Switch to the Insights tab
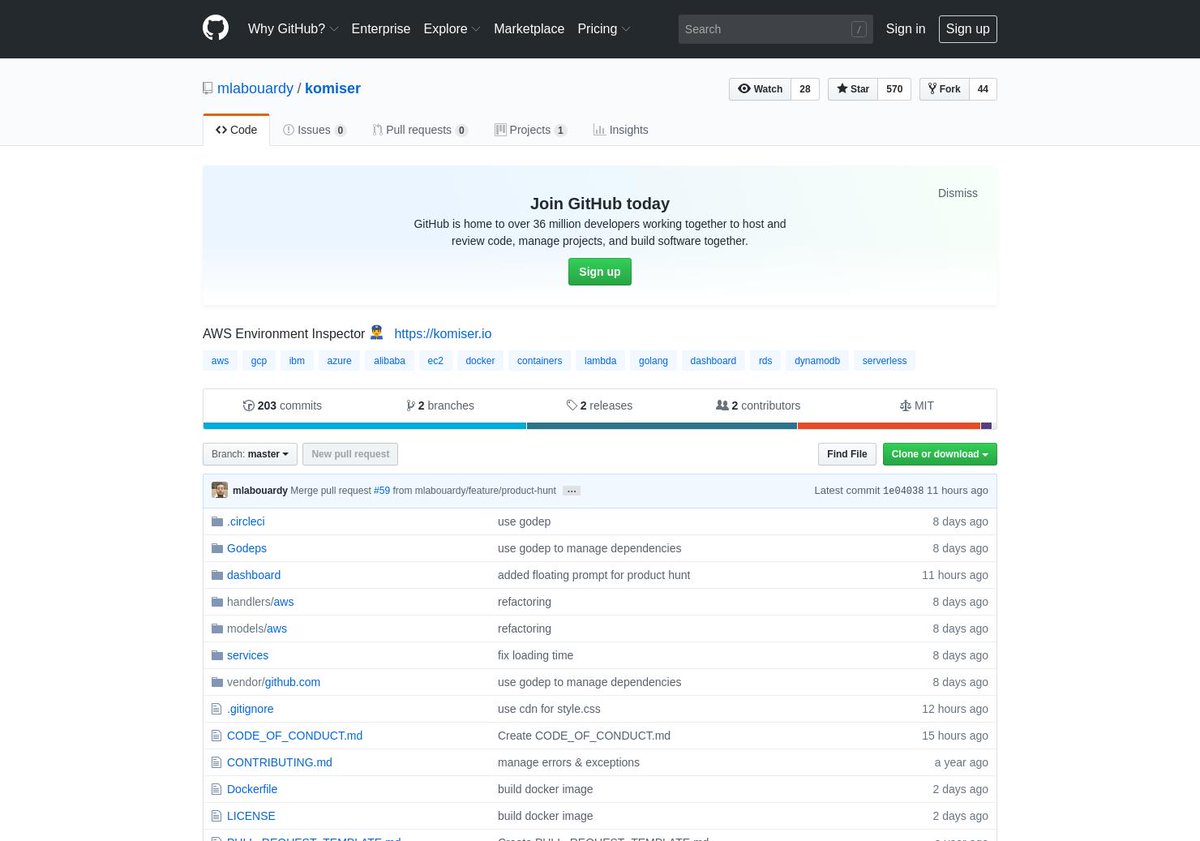The width and height of the screenshot is (1200, 841). [620, 130]
